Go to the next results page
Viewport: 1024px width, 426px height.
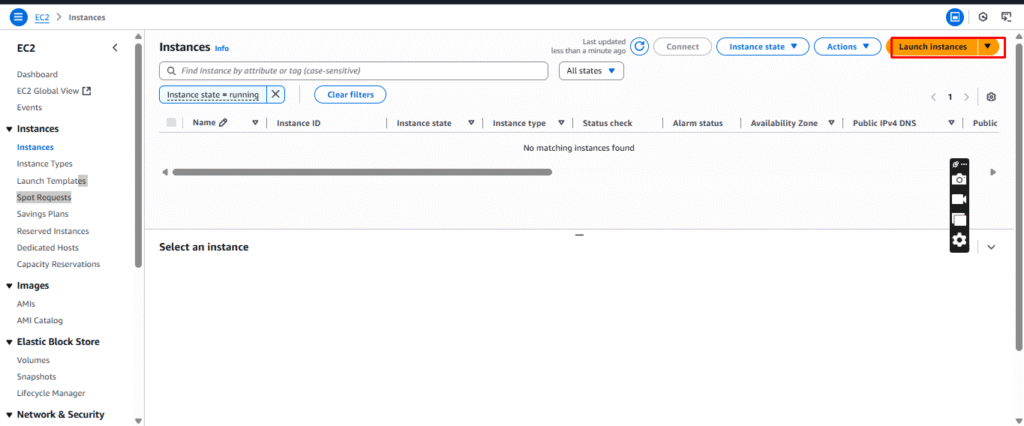coord(967,97)
